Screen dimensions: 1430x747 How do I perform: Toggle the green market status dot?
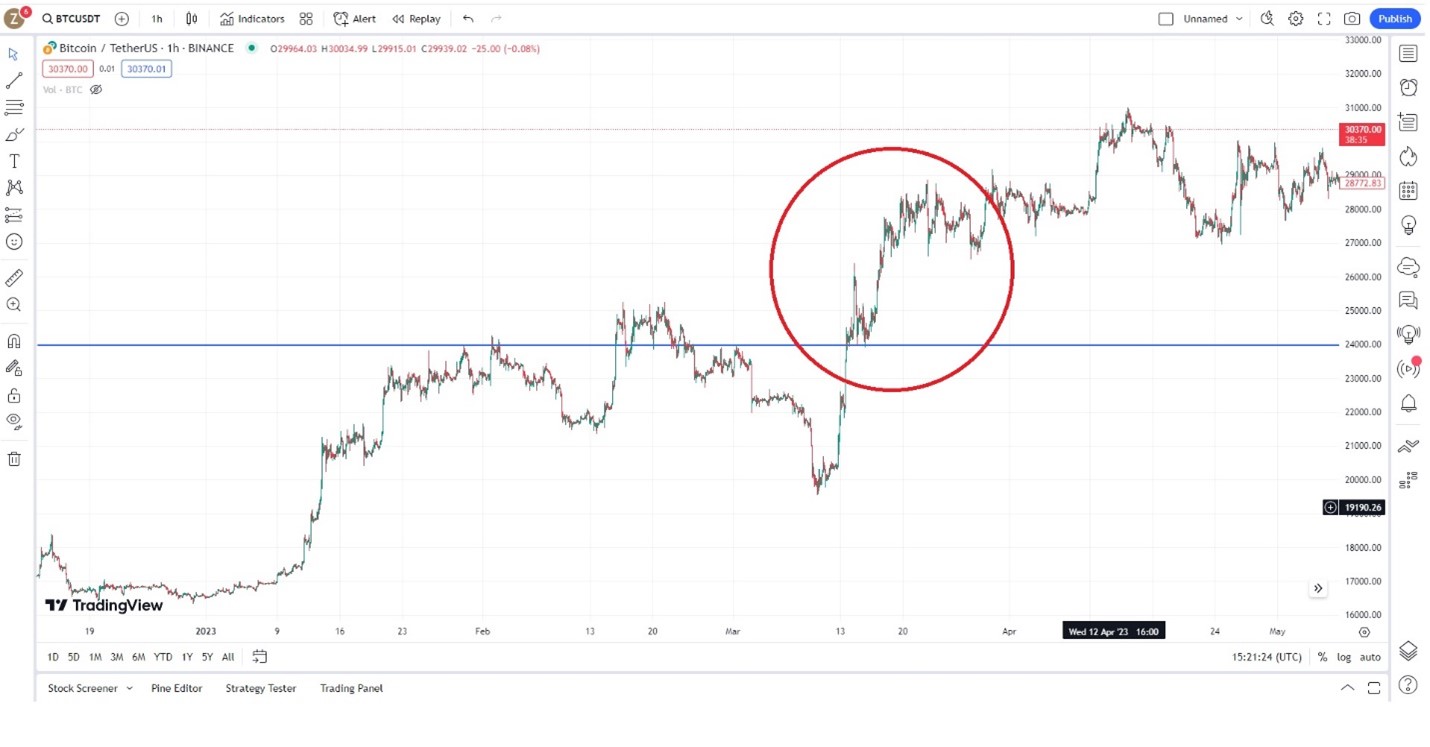coord(251,48)
